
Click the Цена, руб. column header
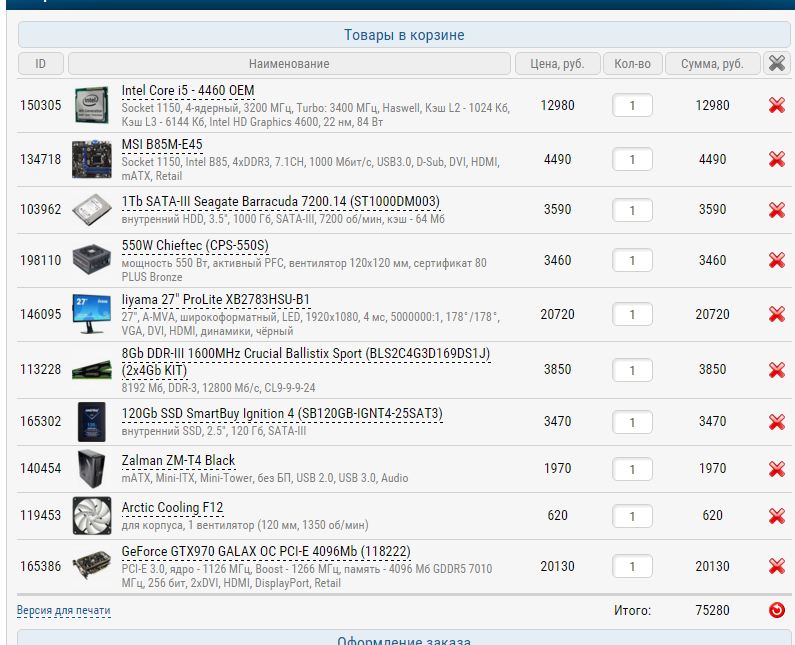click(558, 63)
